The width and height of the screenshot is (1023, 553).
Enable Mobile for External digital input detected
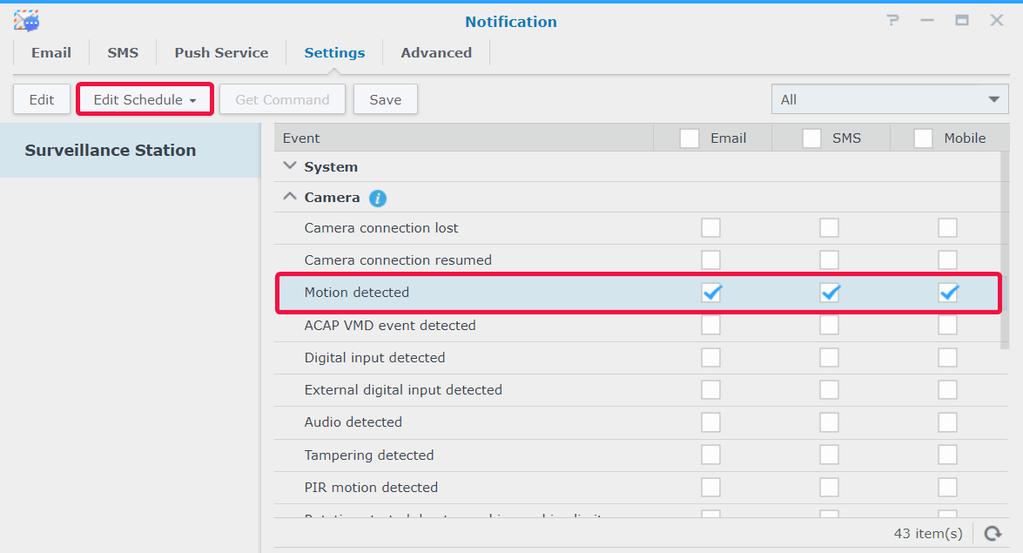[947, 389]
